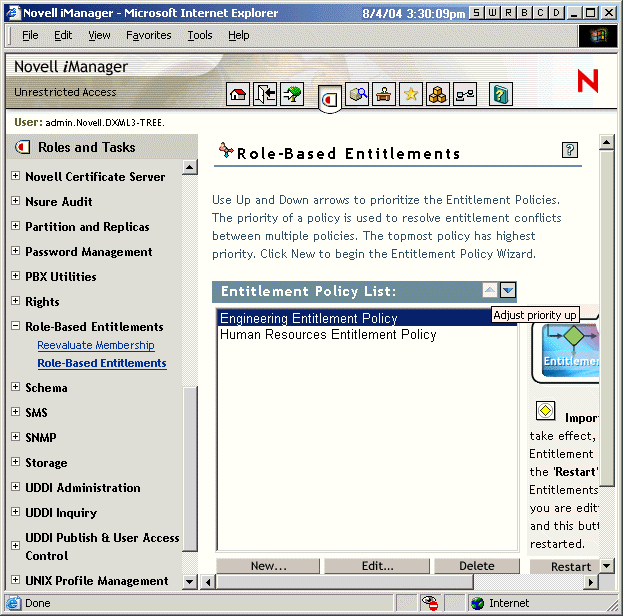Select Engineering Entitlement Policy in list
623x616 pixels.
pos(367,318)
